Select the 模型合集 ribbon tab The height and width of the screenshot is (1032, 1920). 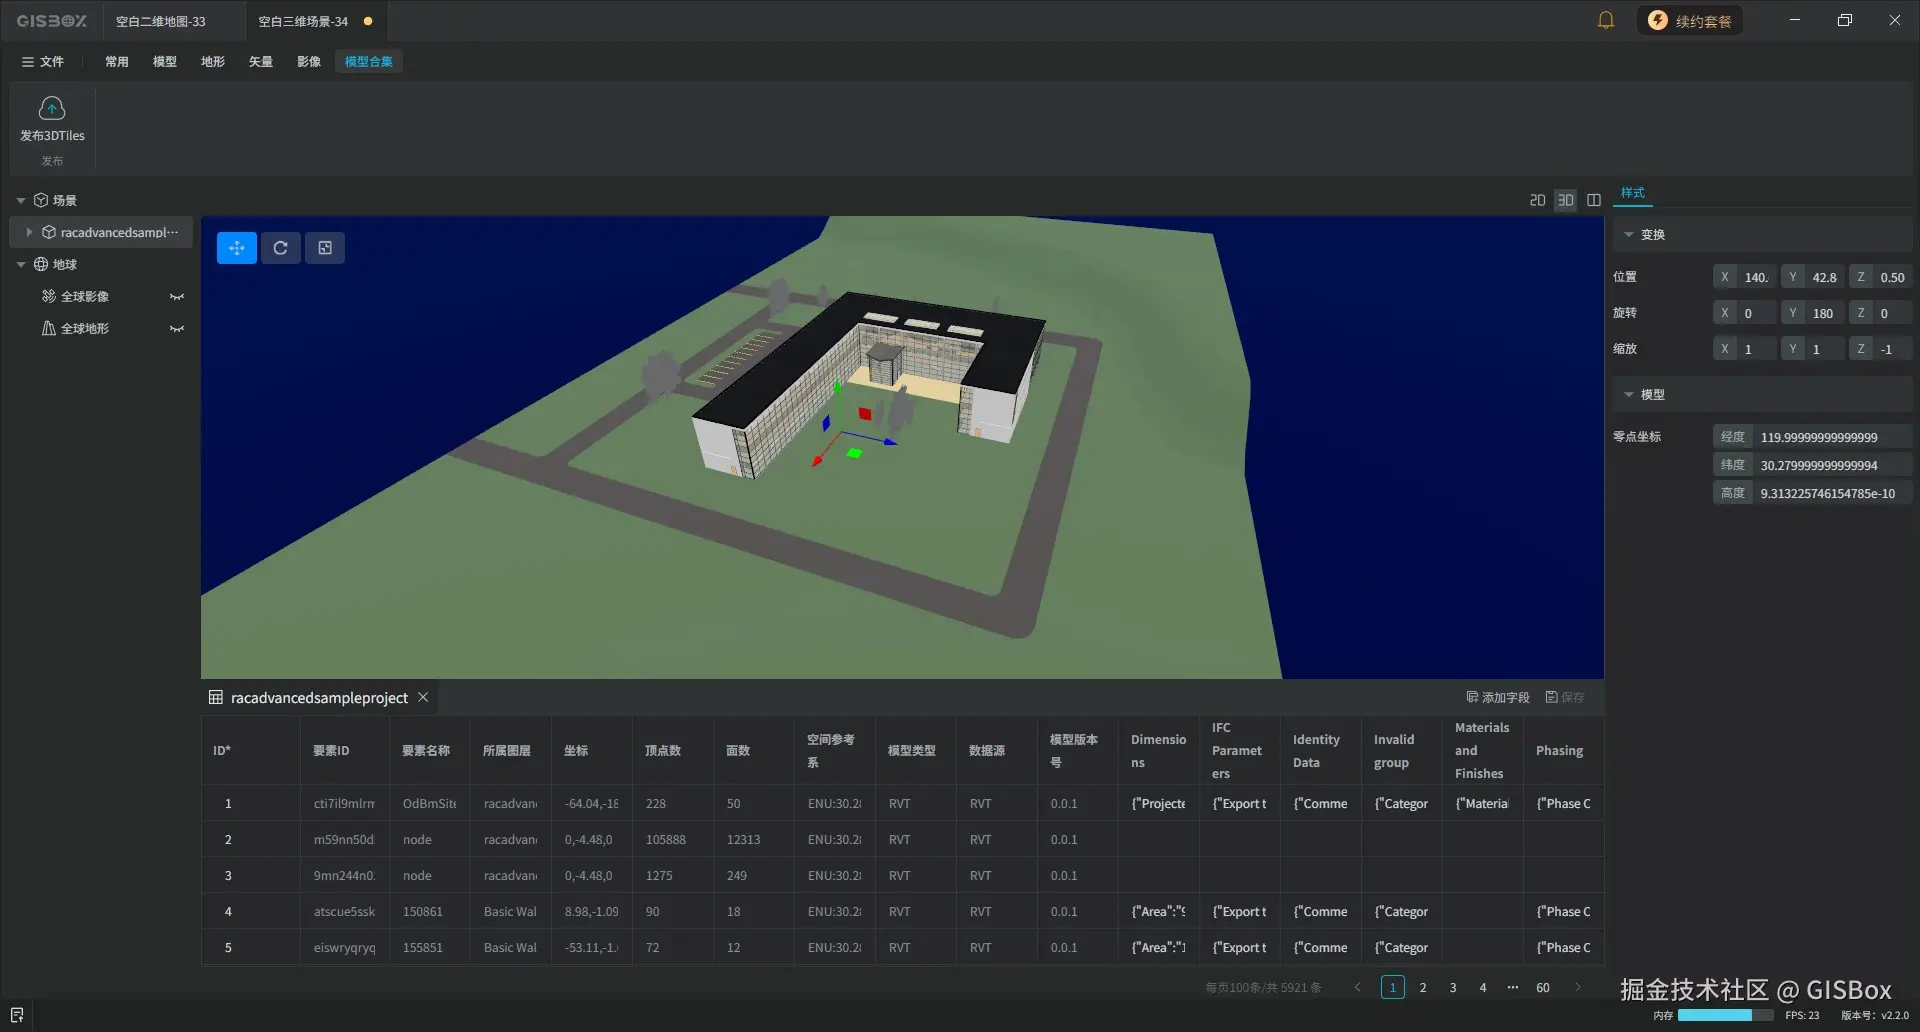tap(369, 62)
